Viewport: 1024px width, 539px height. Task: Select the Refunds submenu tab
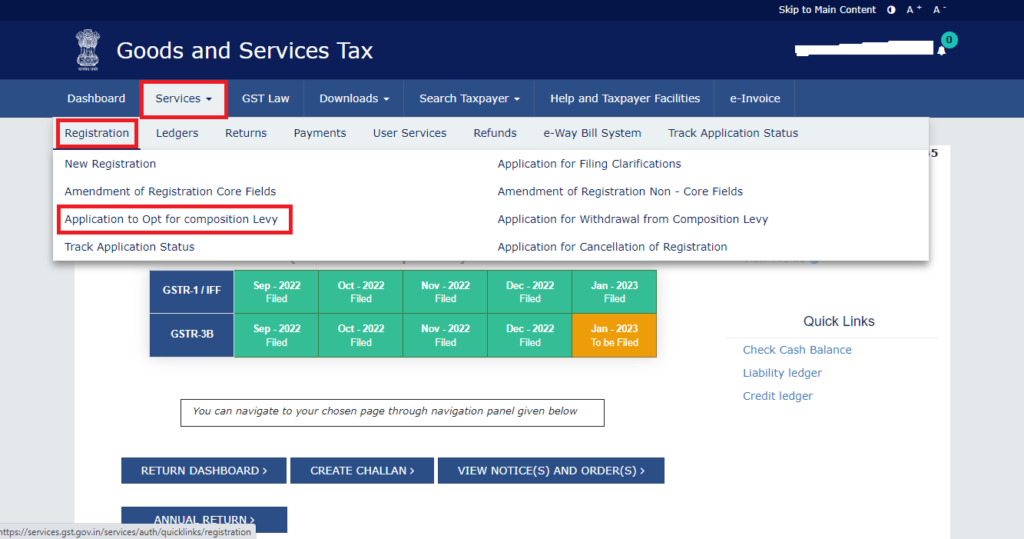495,133
